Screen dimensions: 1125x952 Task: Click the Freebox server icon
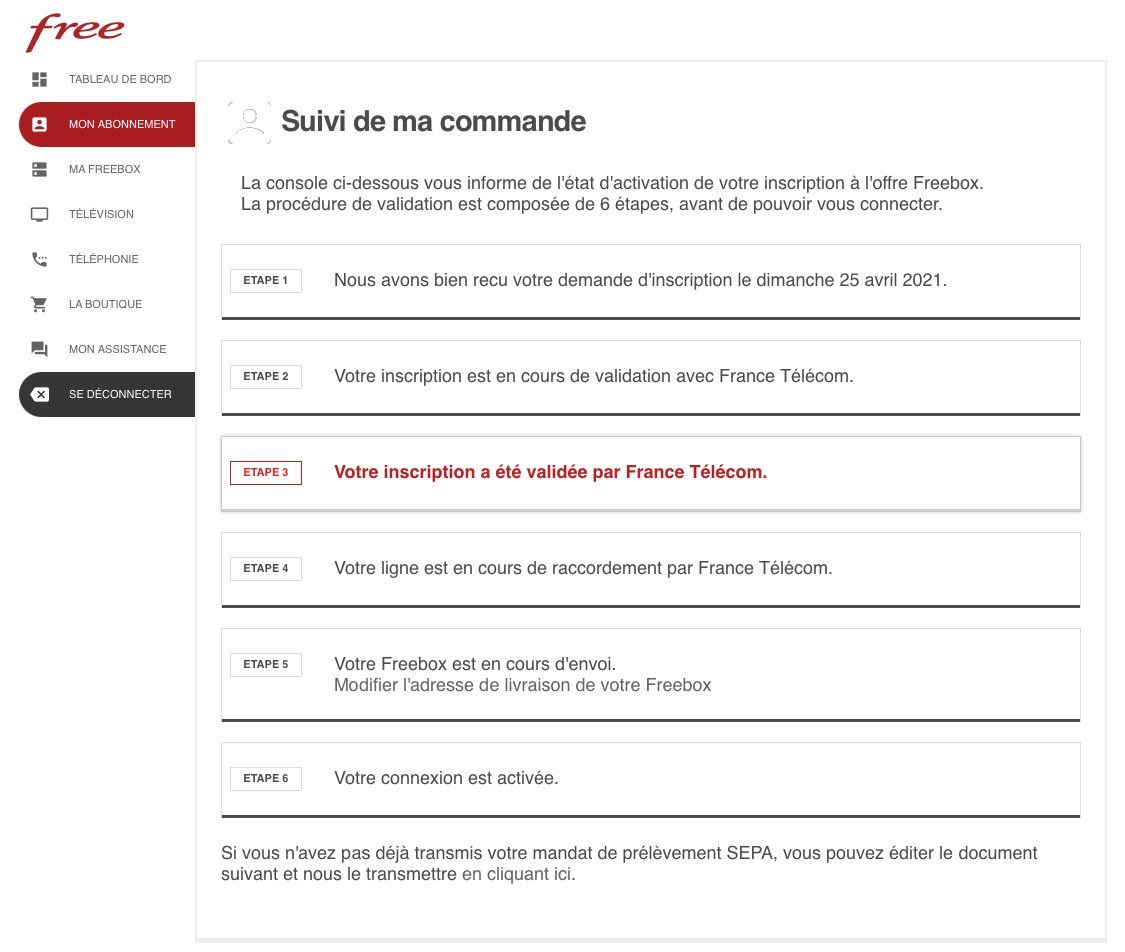40,170
